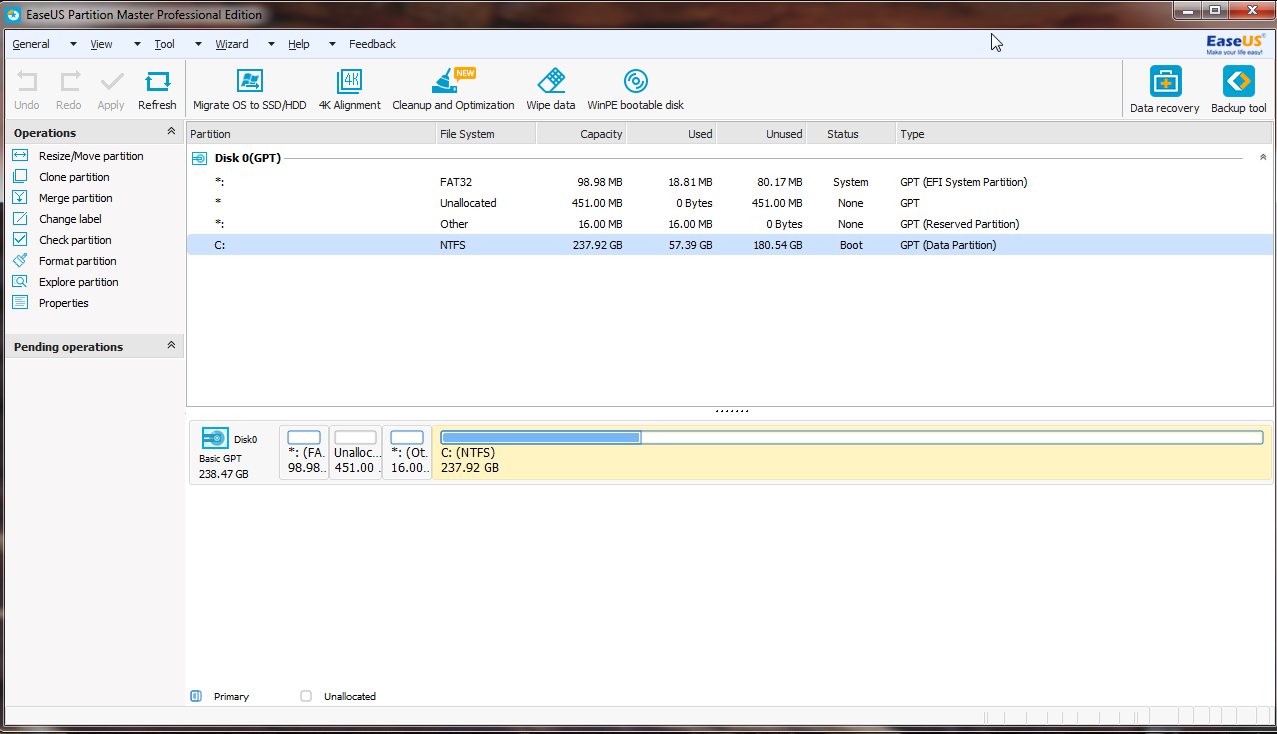The width and height of the screenshot is (1277, 734).
Task: Click the 238.47 GB Disk0 size label
Action: point(224,473)
